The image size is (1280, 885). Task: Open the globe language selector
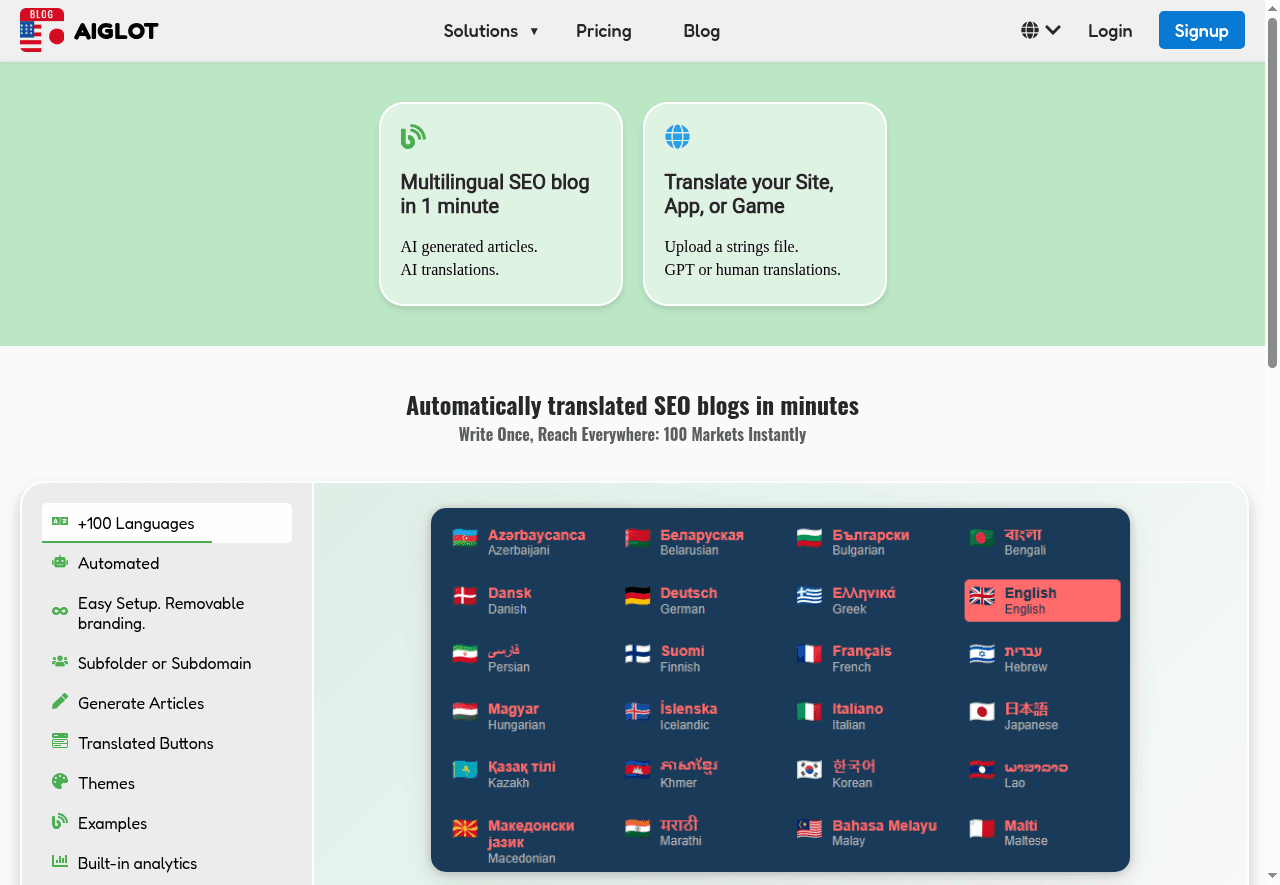[1040, 31]
